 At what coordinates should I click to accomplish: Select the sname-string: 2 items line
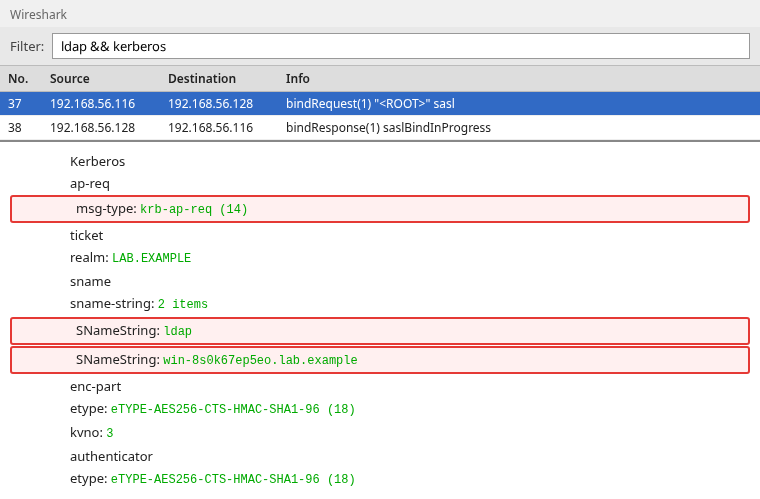tap(139, 304)
